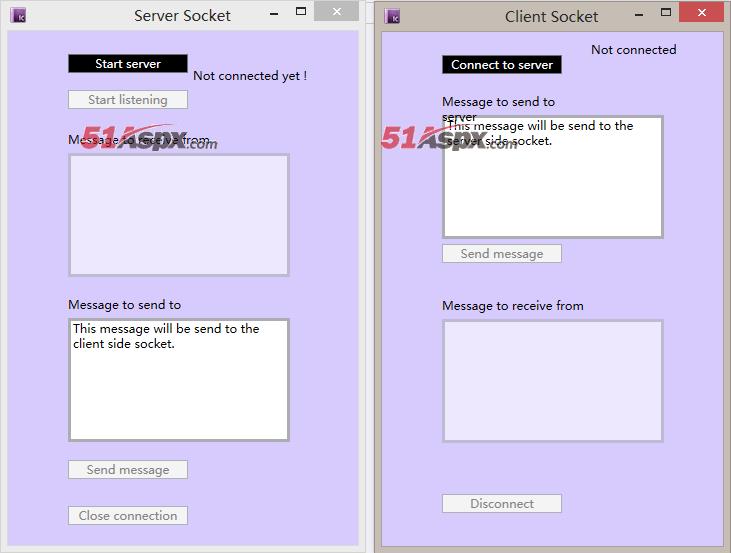The height and width of the screenshot is (553, 731).
Task: Click the Client Socket title text
Action: coord(552,16)
